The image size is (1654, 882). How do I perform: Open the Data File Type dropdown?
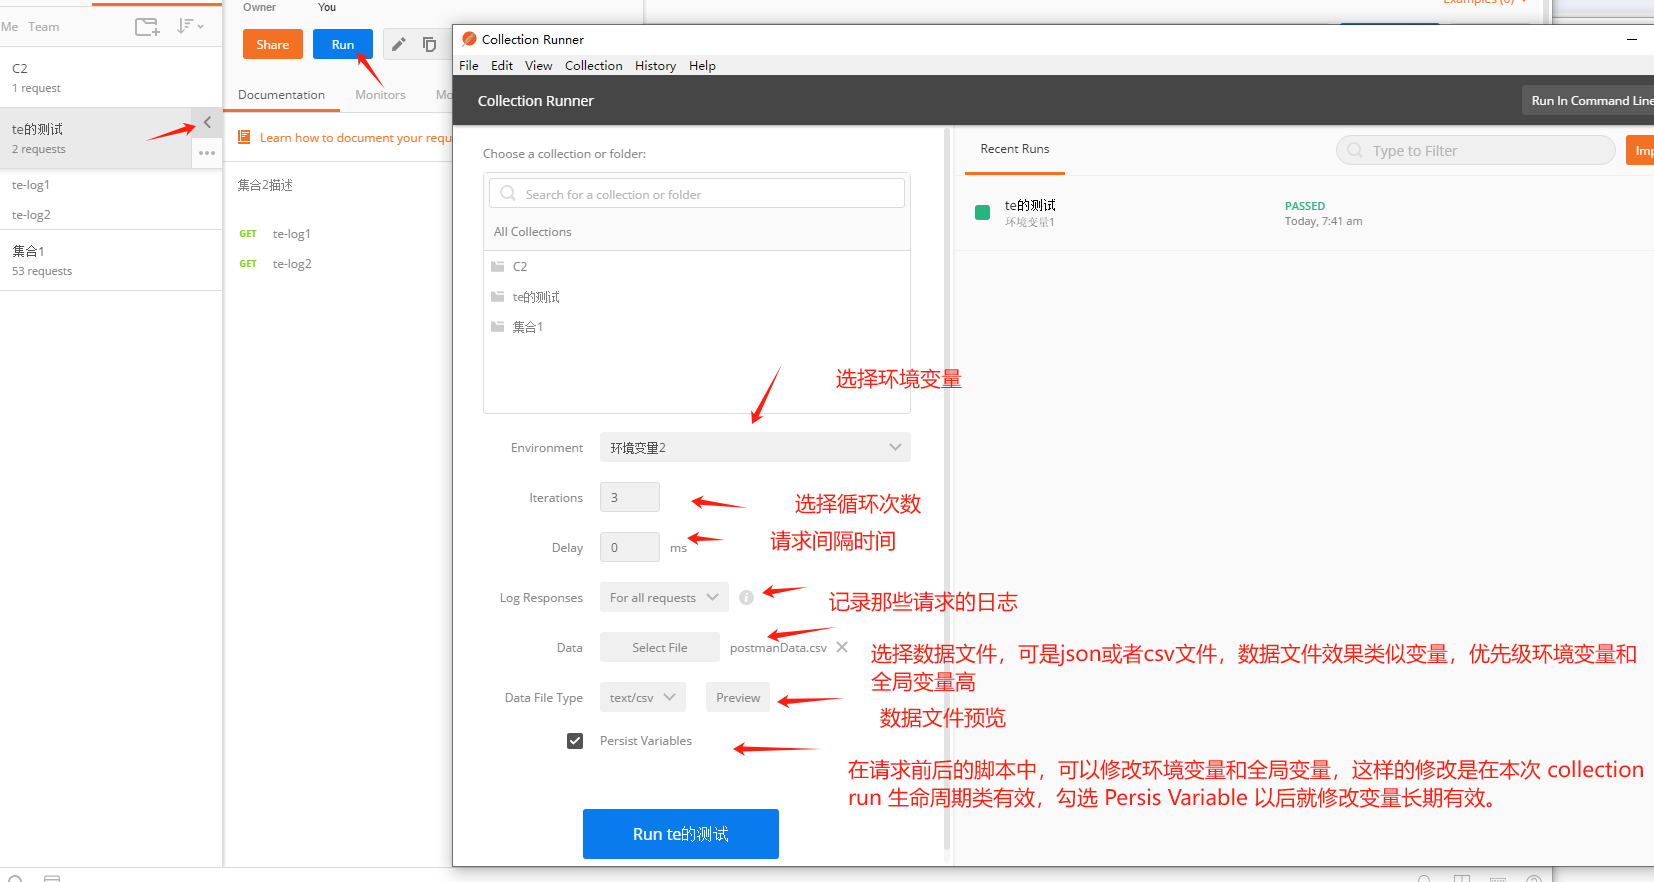(x=643, y=697)
